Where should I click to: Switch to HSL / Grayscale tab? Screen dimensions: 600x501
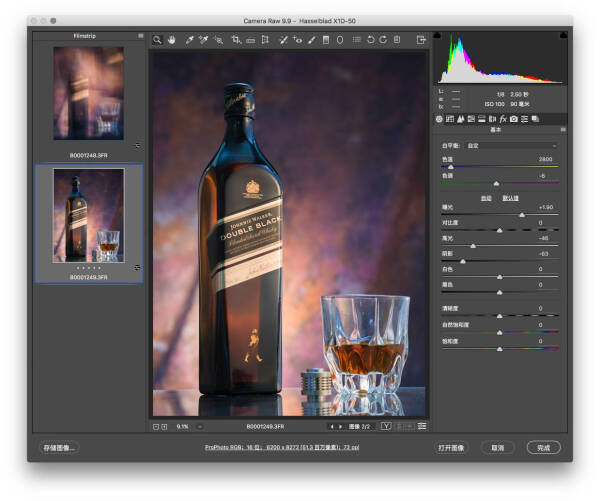click(471, 119)
